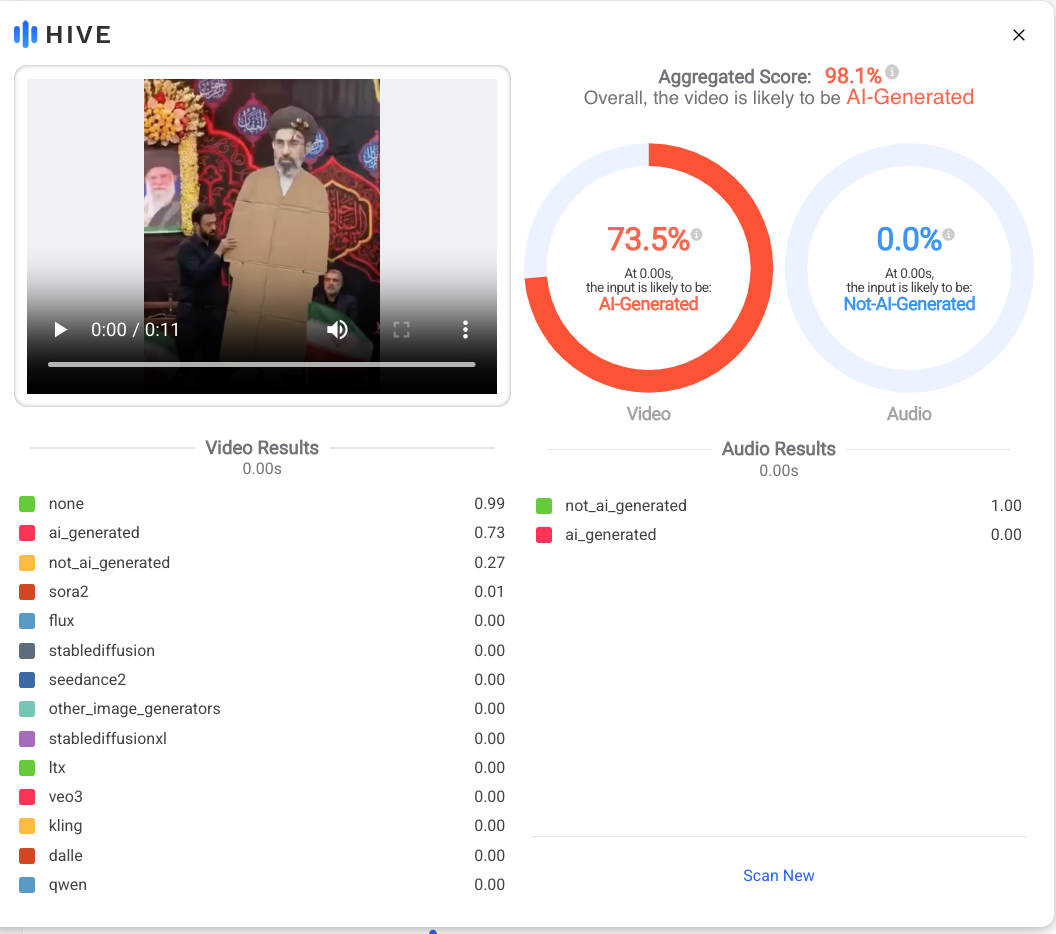Mute the video audio

(x=338, y=330)
